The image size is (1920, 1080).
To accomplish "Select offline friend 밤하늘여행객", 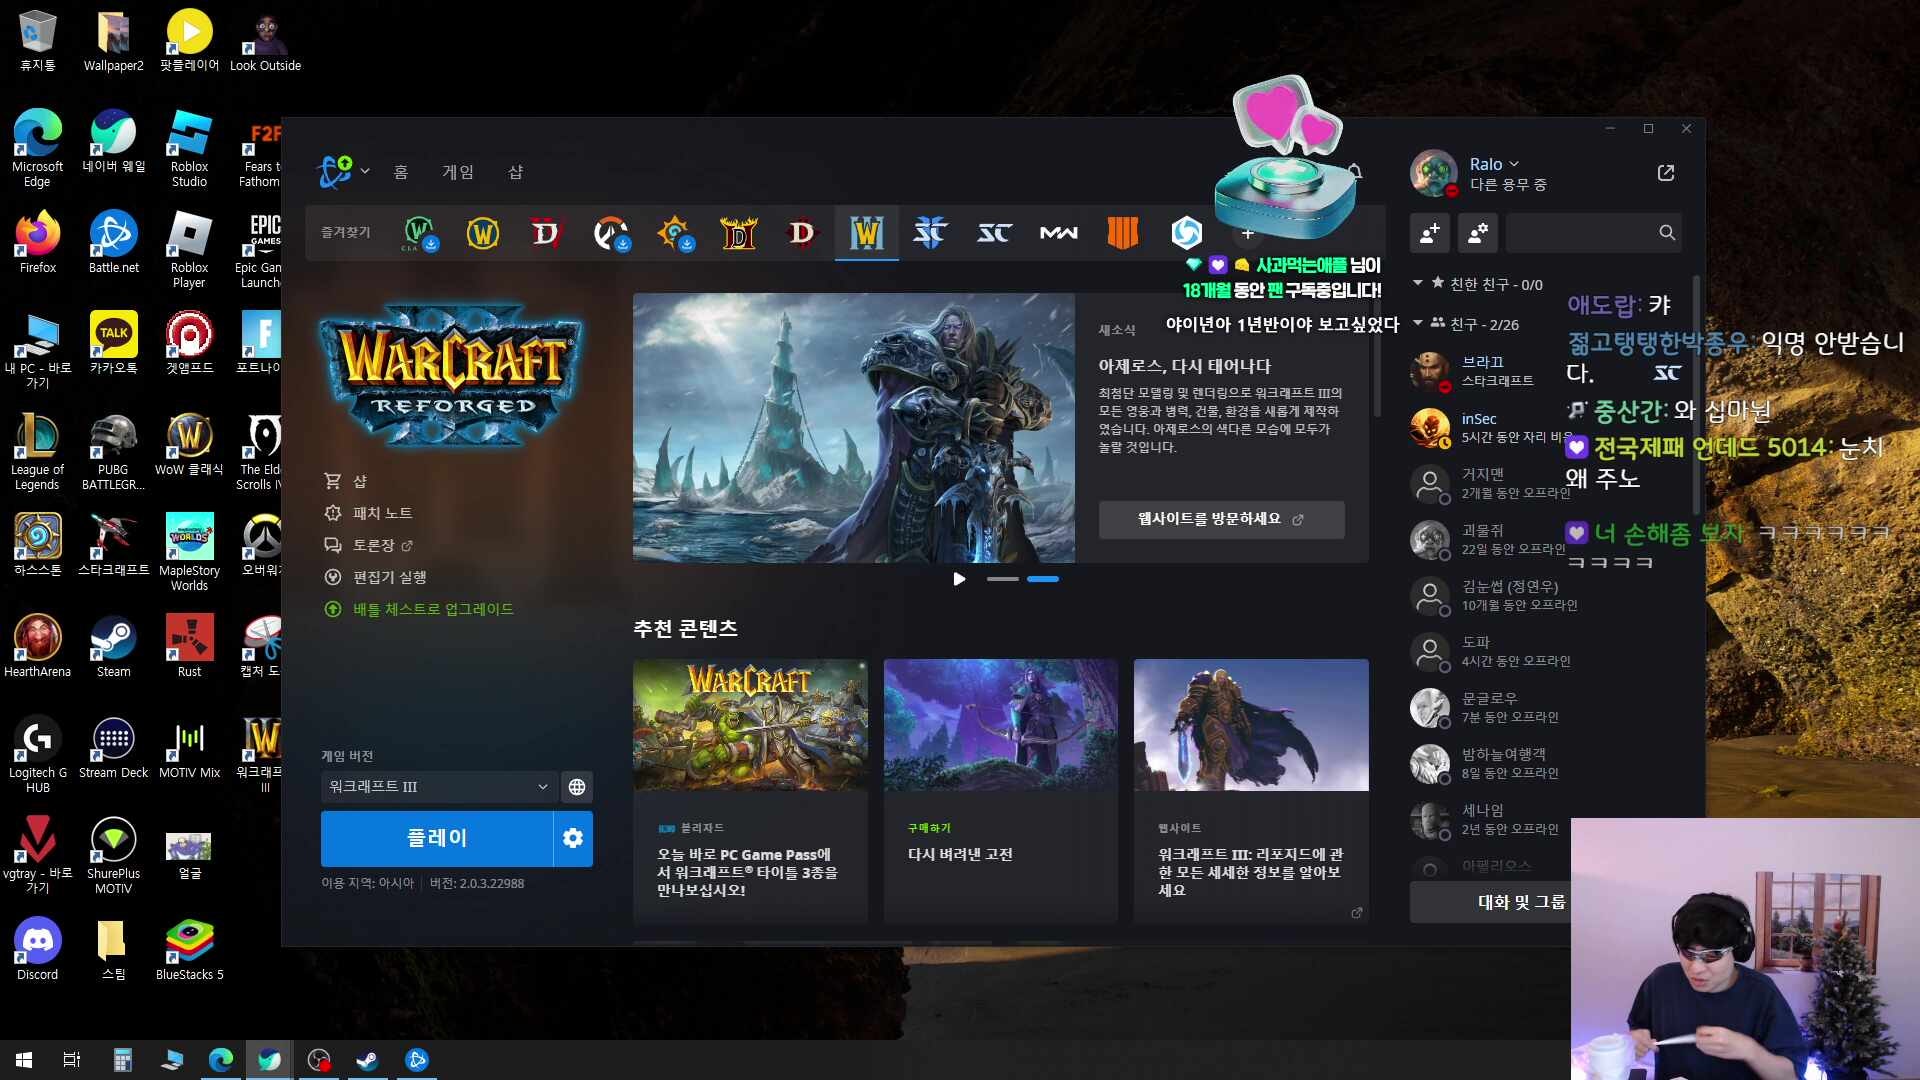I will pyautogui.click(x=1488, y=764).
